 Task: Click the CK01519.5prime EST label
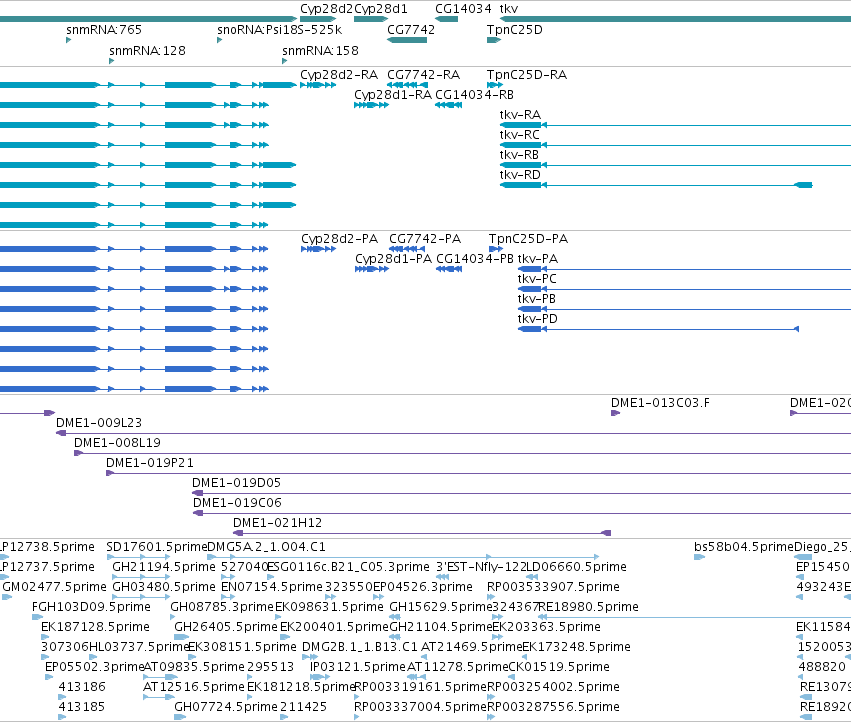point(559,667)
